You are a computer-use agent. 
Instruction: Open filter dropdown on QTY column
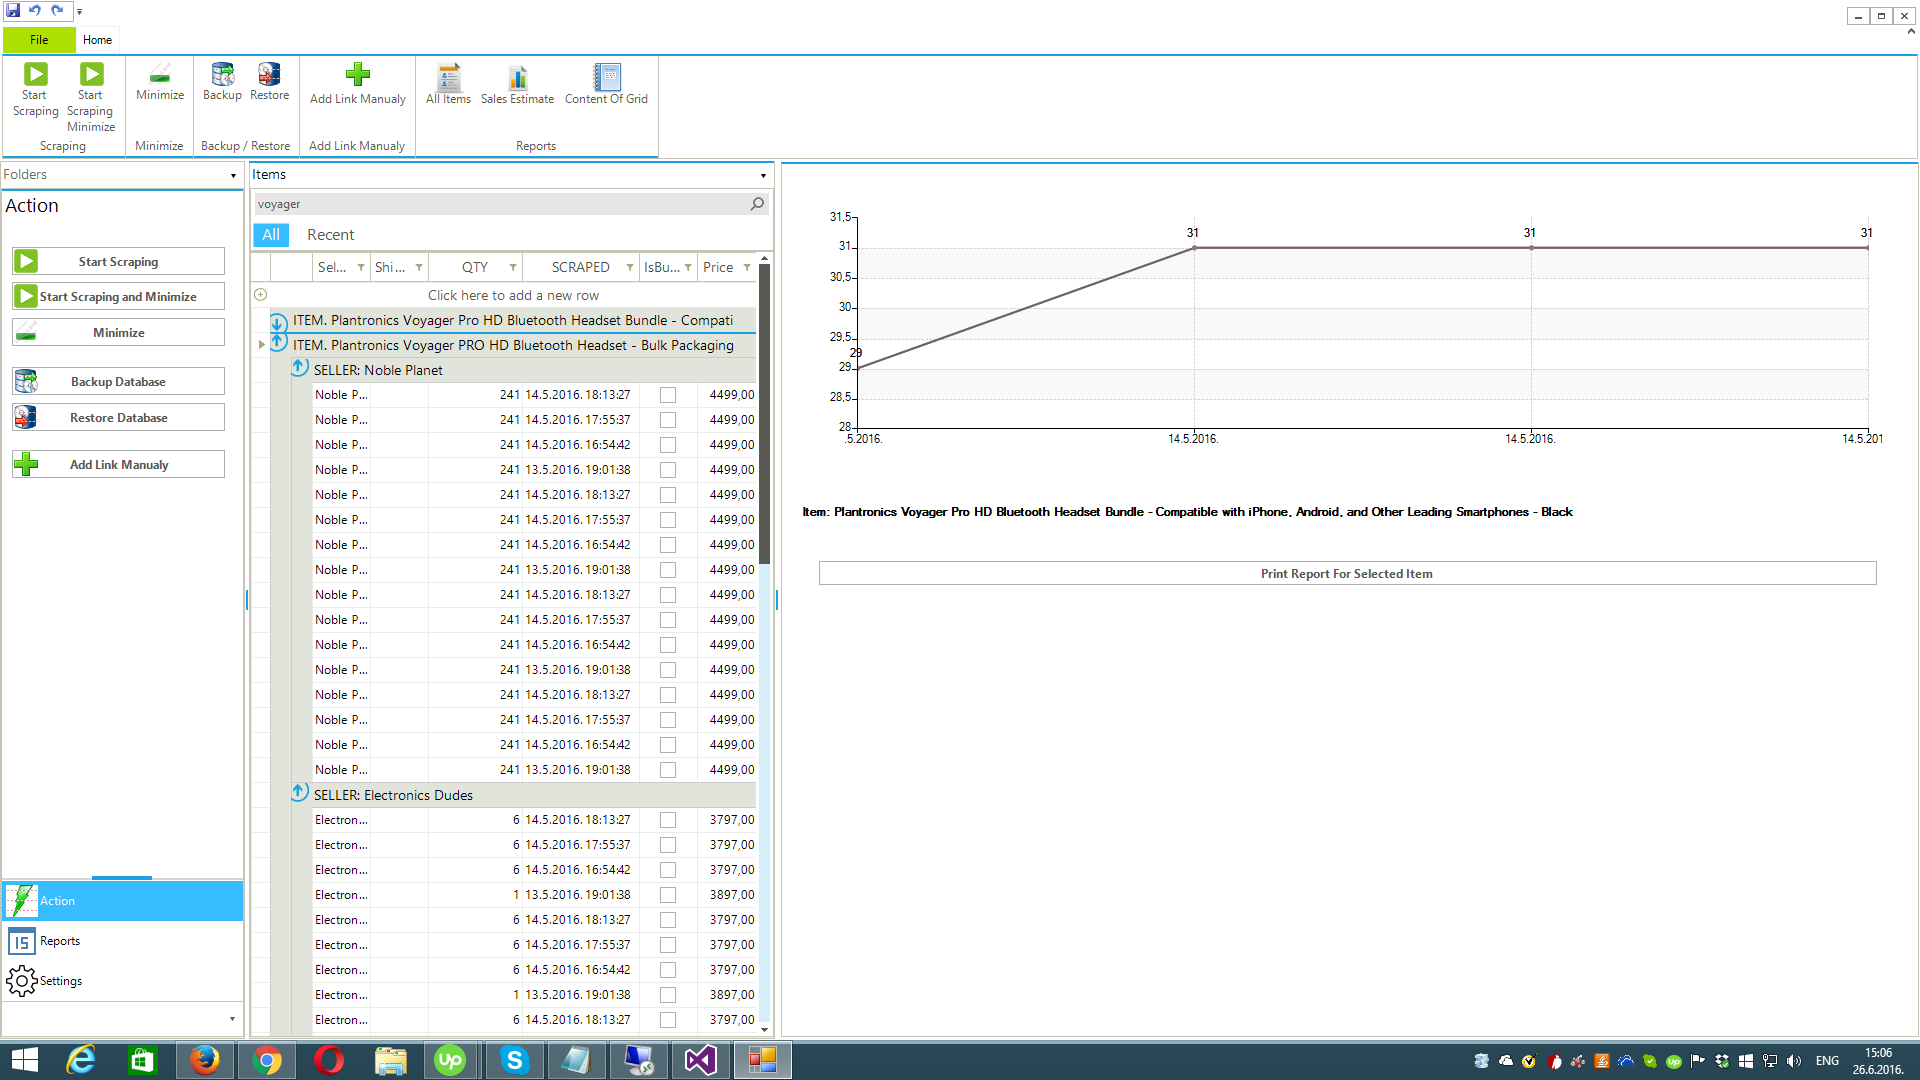coord(513,268)
